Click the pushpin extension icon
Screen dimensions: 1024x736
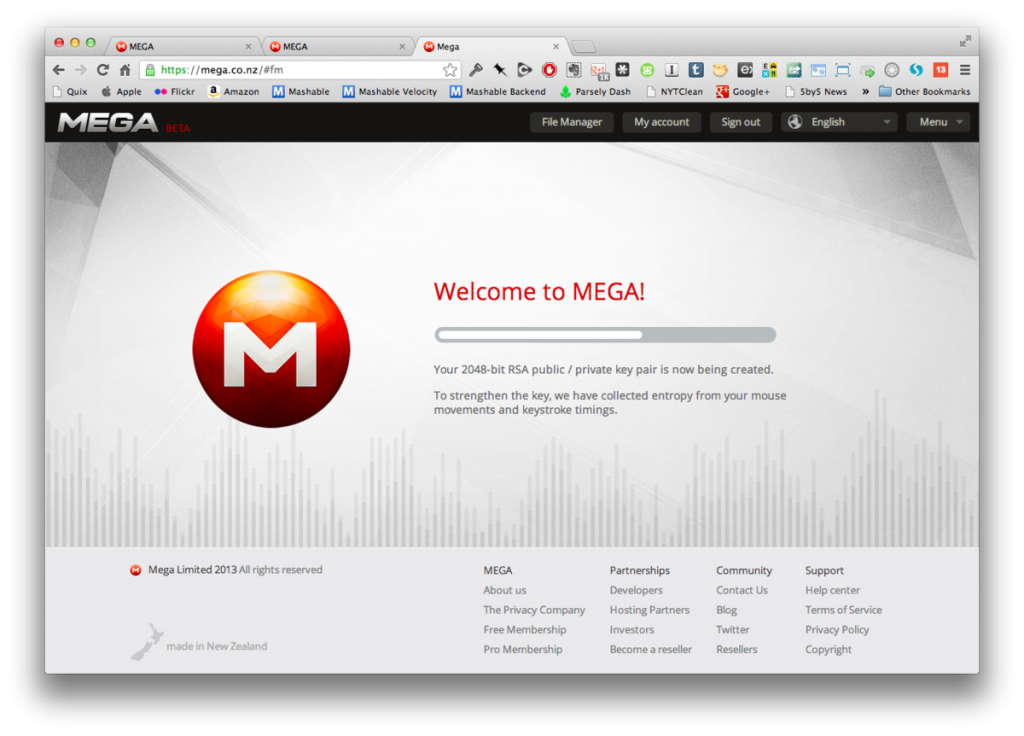coord(500,70)
